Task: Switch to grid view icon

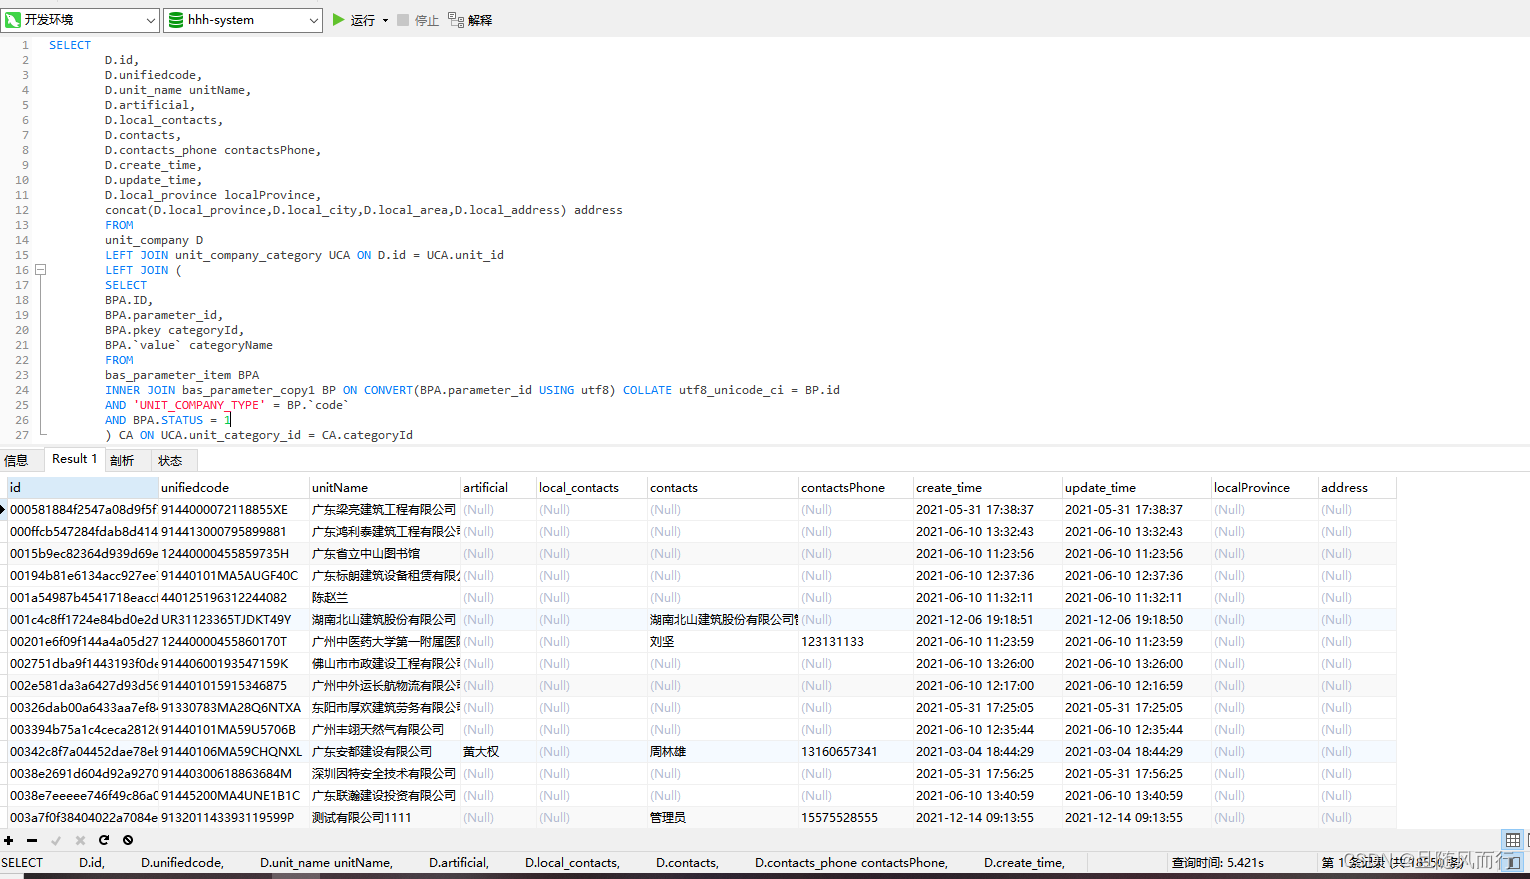Action: (x=1513, y=840)
